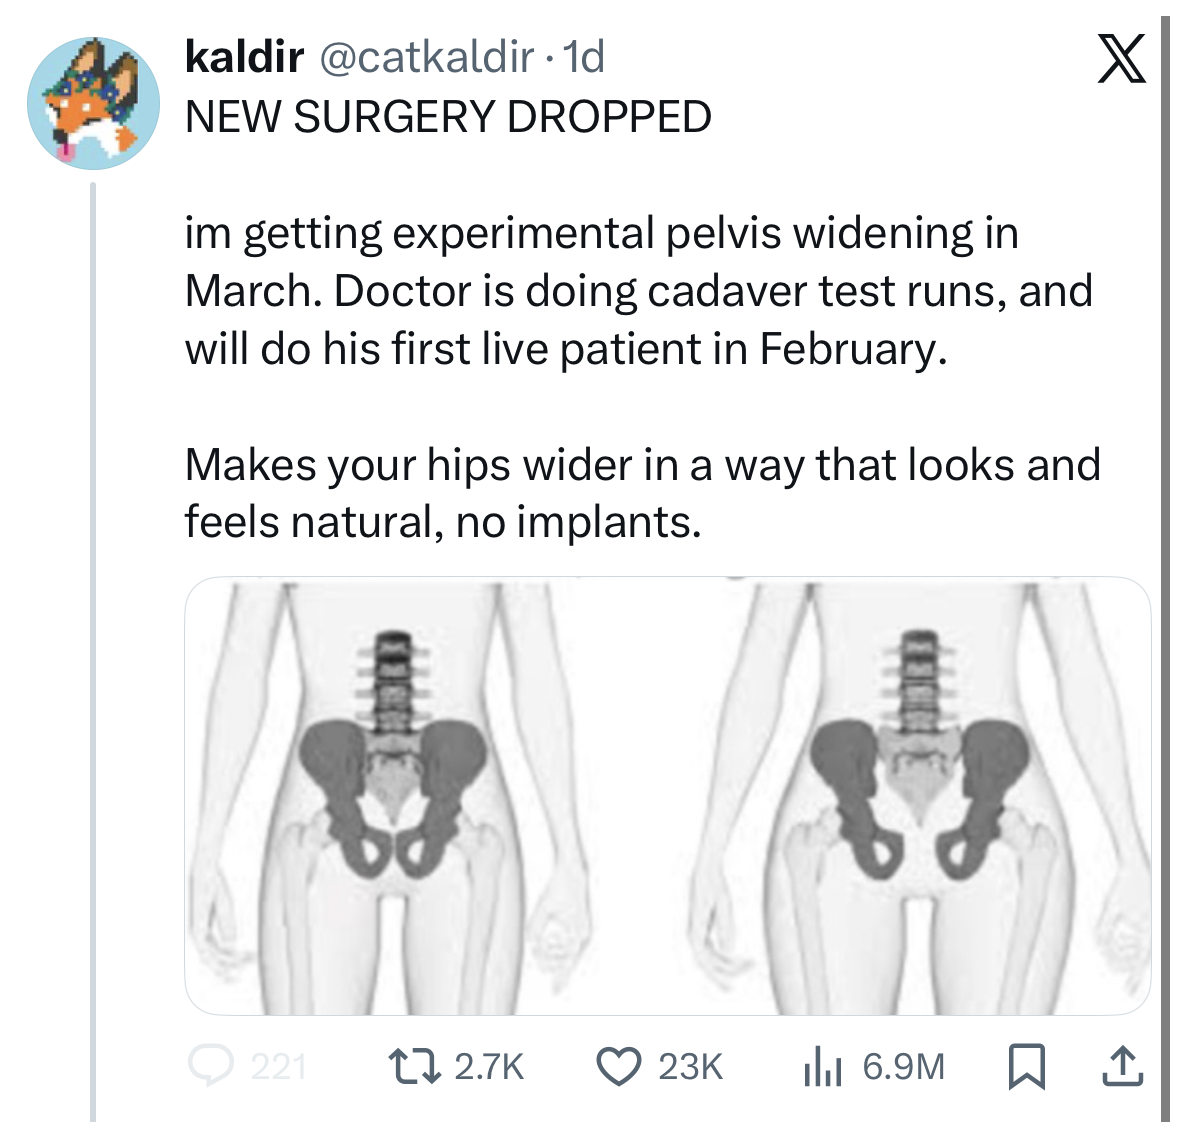The width and height of the screenshot is (1179, 1122).
Task: Bookmark this post
Action: (1027, 1066)
